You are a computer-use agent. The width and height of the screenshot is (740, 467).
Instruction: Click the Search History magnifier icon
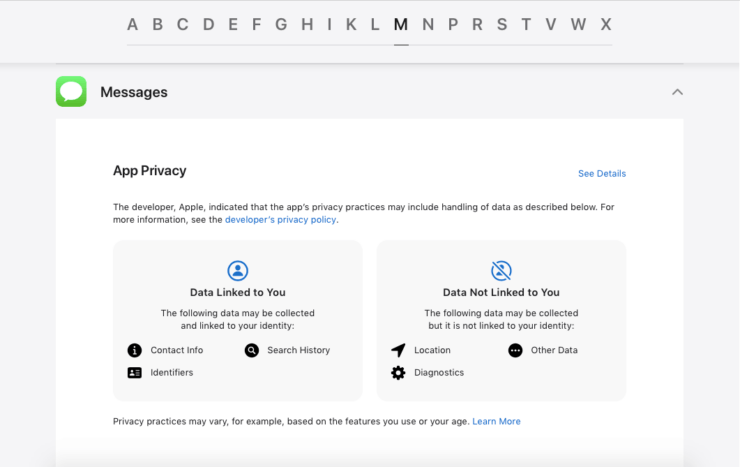tap(252, 350)
